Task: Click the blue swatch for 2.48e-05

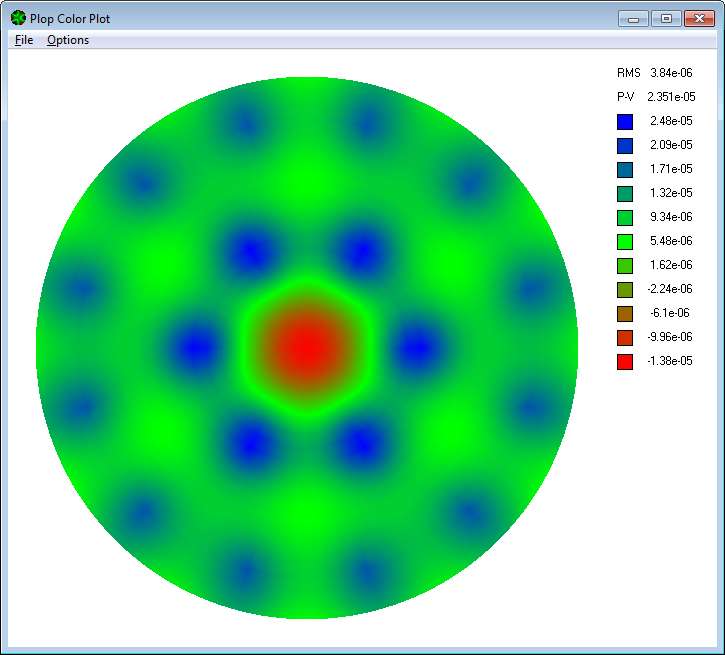Action: (x=625, y=122)
